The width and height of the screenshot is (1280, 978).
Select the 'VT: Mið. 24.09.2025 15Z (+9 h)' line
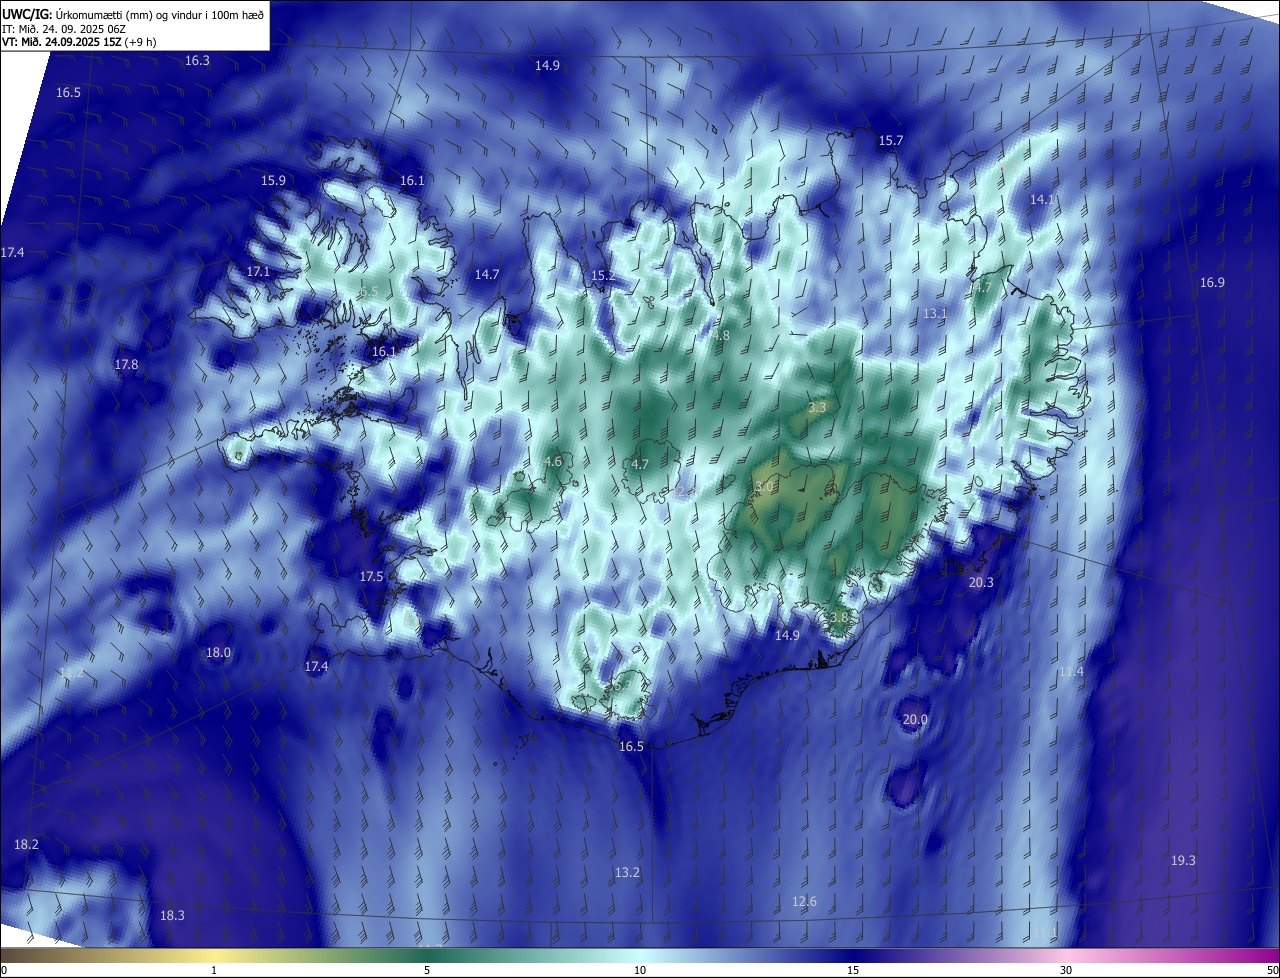(79, 42)
